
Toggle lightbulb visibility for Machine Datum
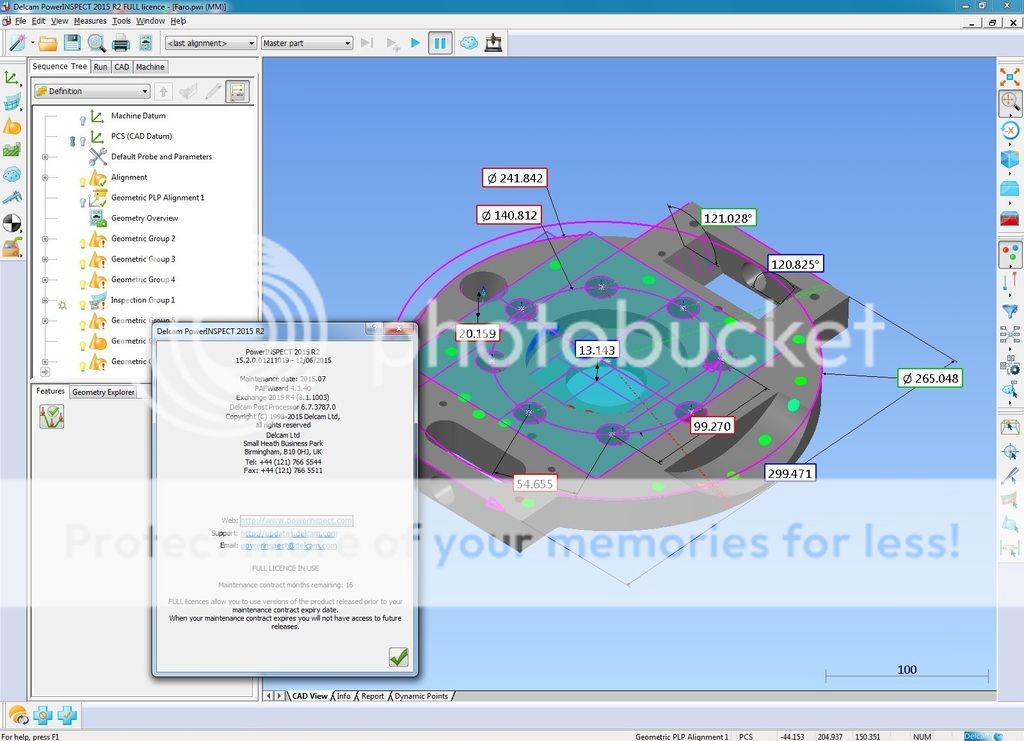(x=84, y=117)
